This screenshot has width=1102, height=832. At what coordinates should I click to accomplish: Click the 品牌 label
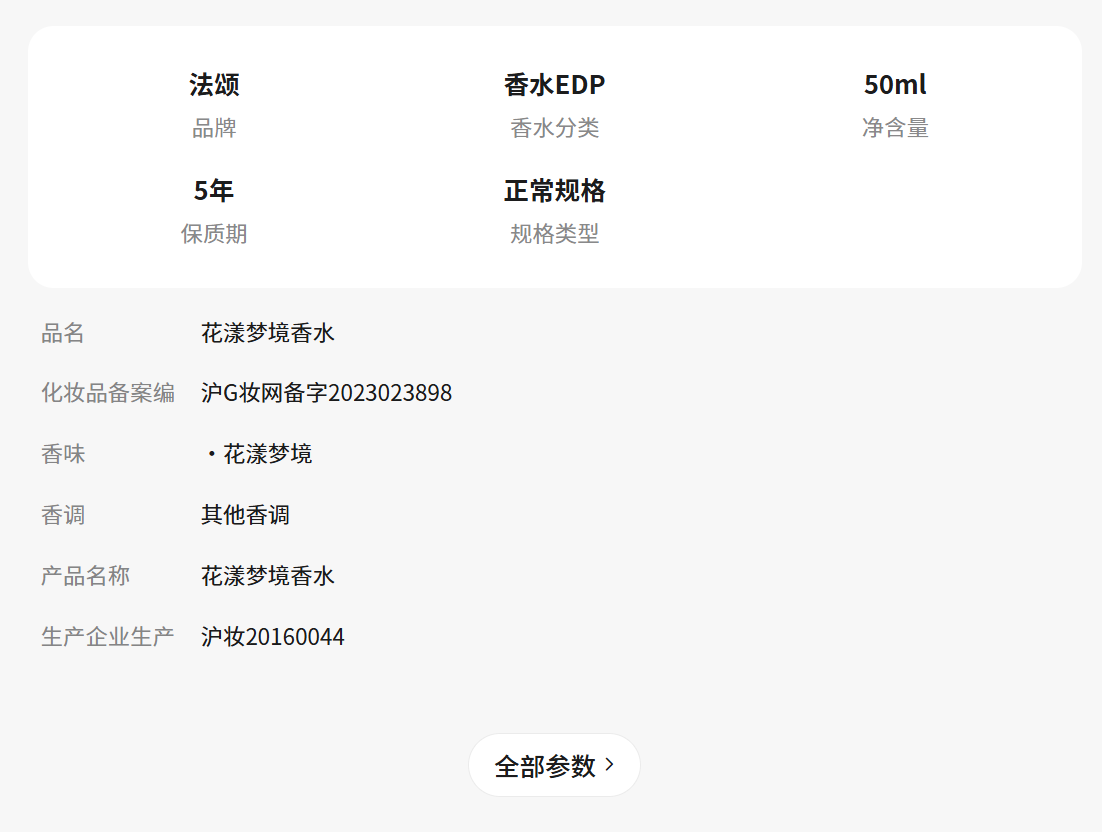[214, 128]
